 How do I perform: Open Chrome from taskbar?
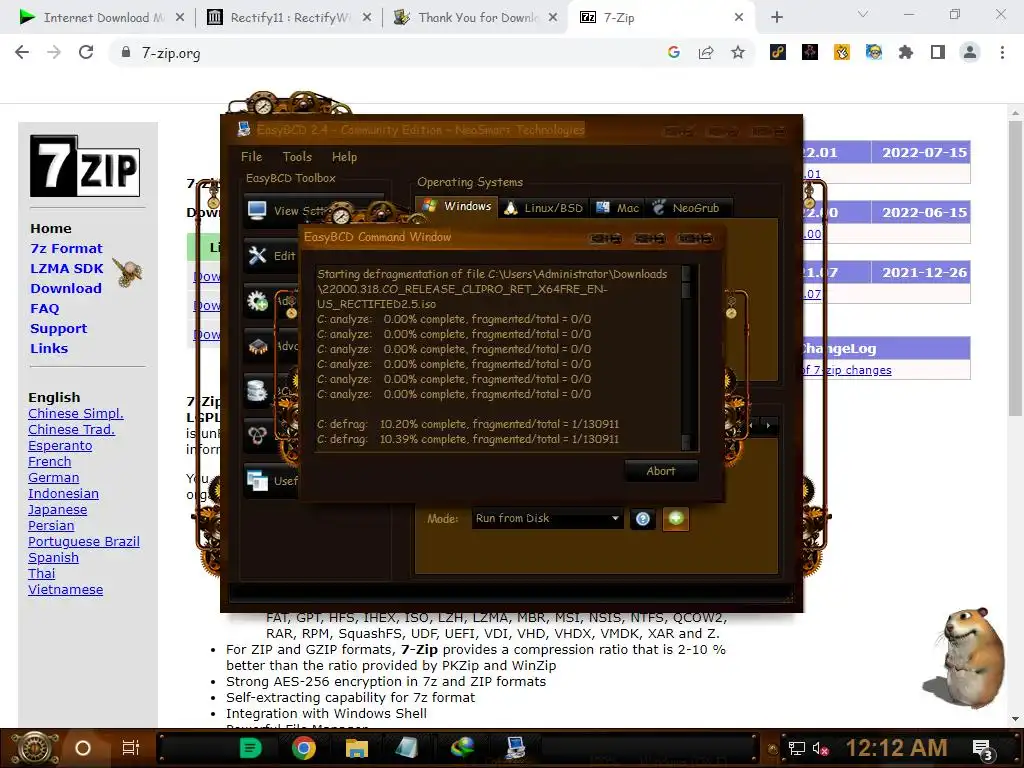(304, 748)
